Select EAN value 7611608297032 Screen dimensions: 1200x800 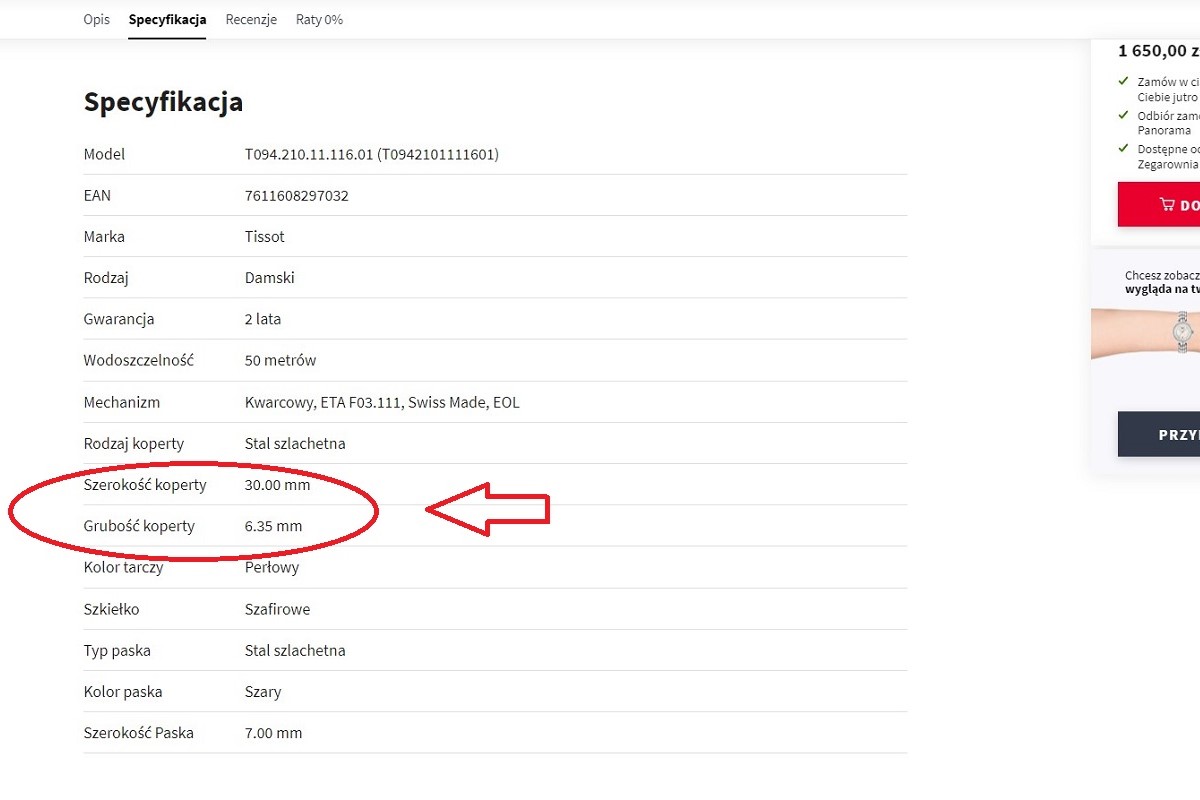[x=297, y=196]
